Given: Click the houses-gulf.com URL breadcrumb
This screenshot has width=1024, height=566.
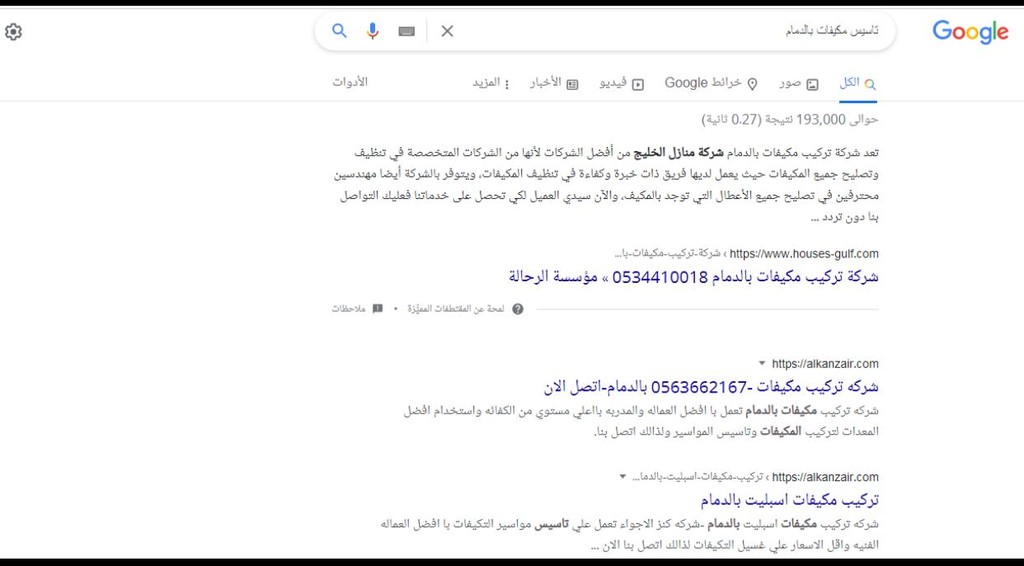Looking at the screenshot, I should click(x=747, y=253).
